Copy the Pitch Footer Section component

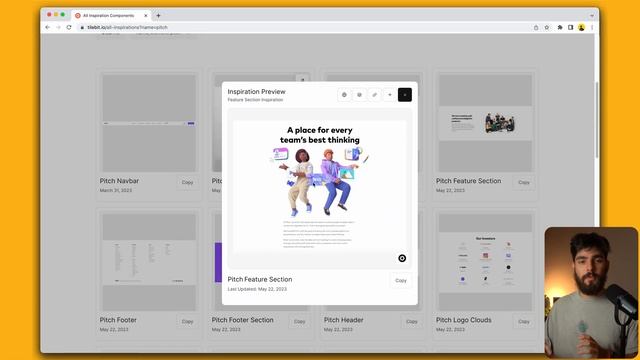point(300,322)
